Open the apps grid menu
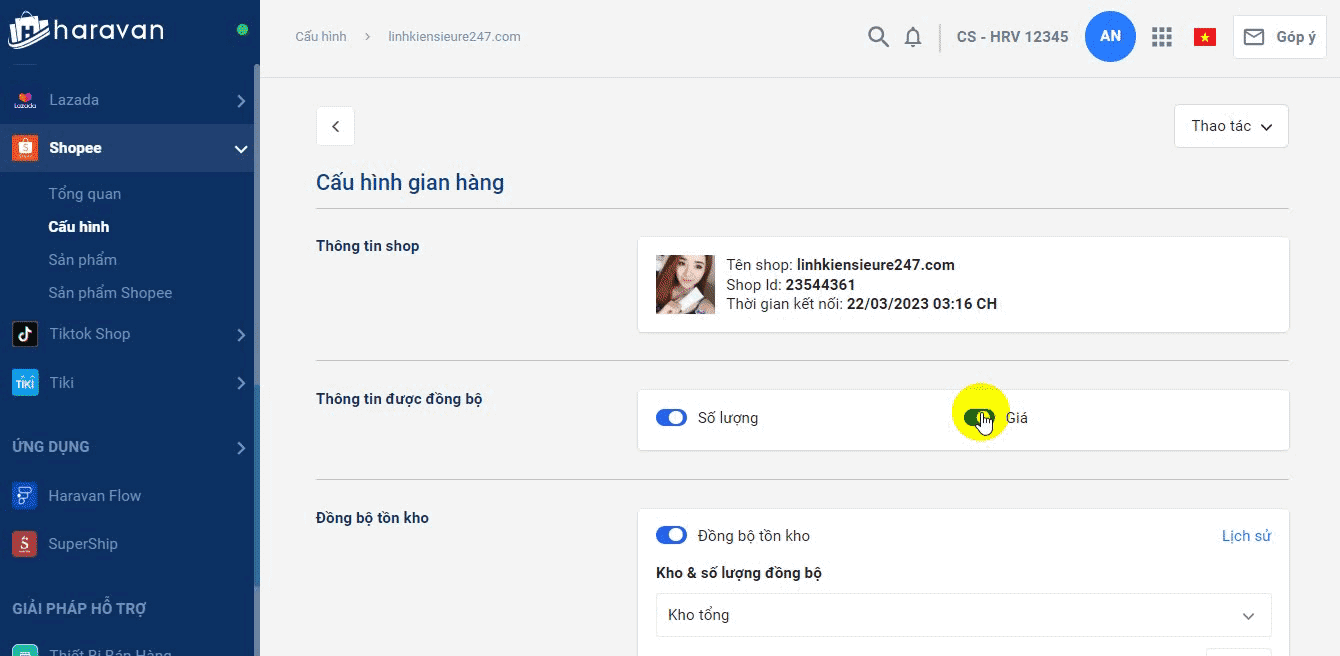 (1161, 37)
